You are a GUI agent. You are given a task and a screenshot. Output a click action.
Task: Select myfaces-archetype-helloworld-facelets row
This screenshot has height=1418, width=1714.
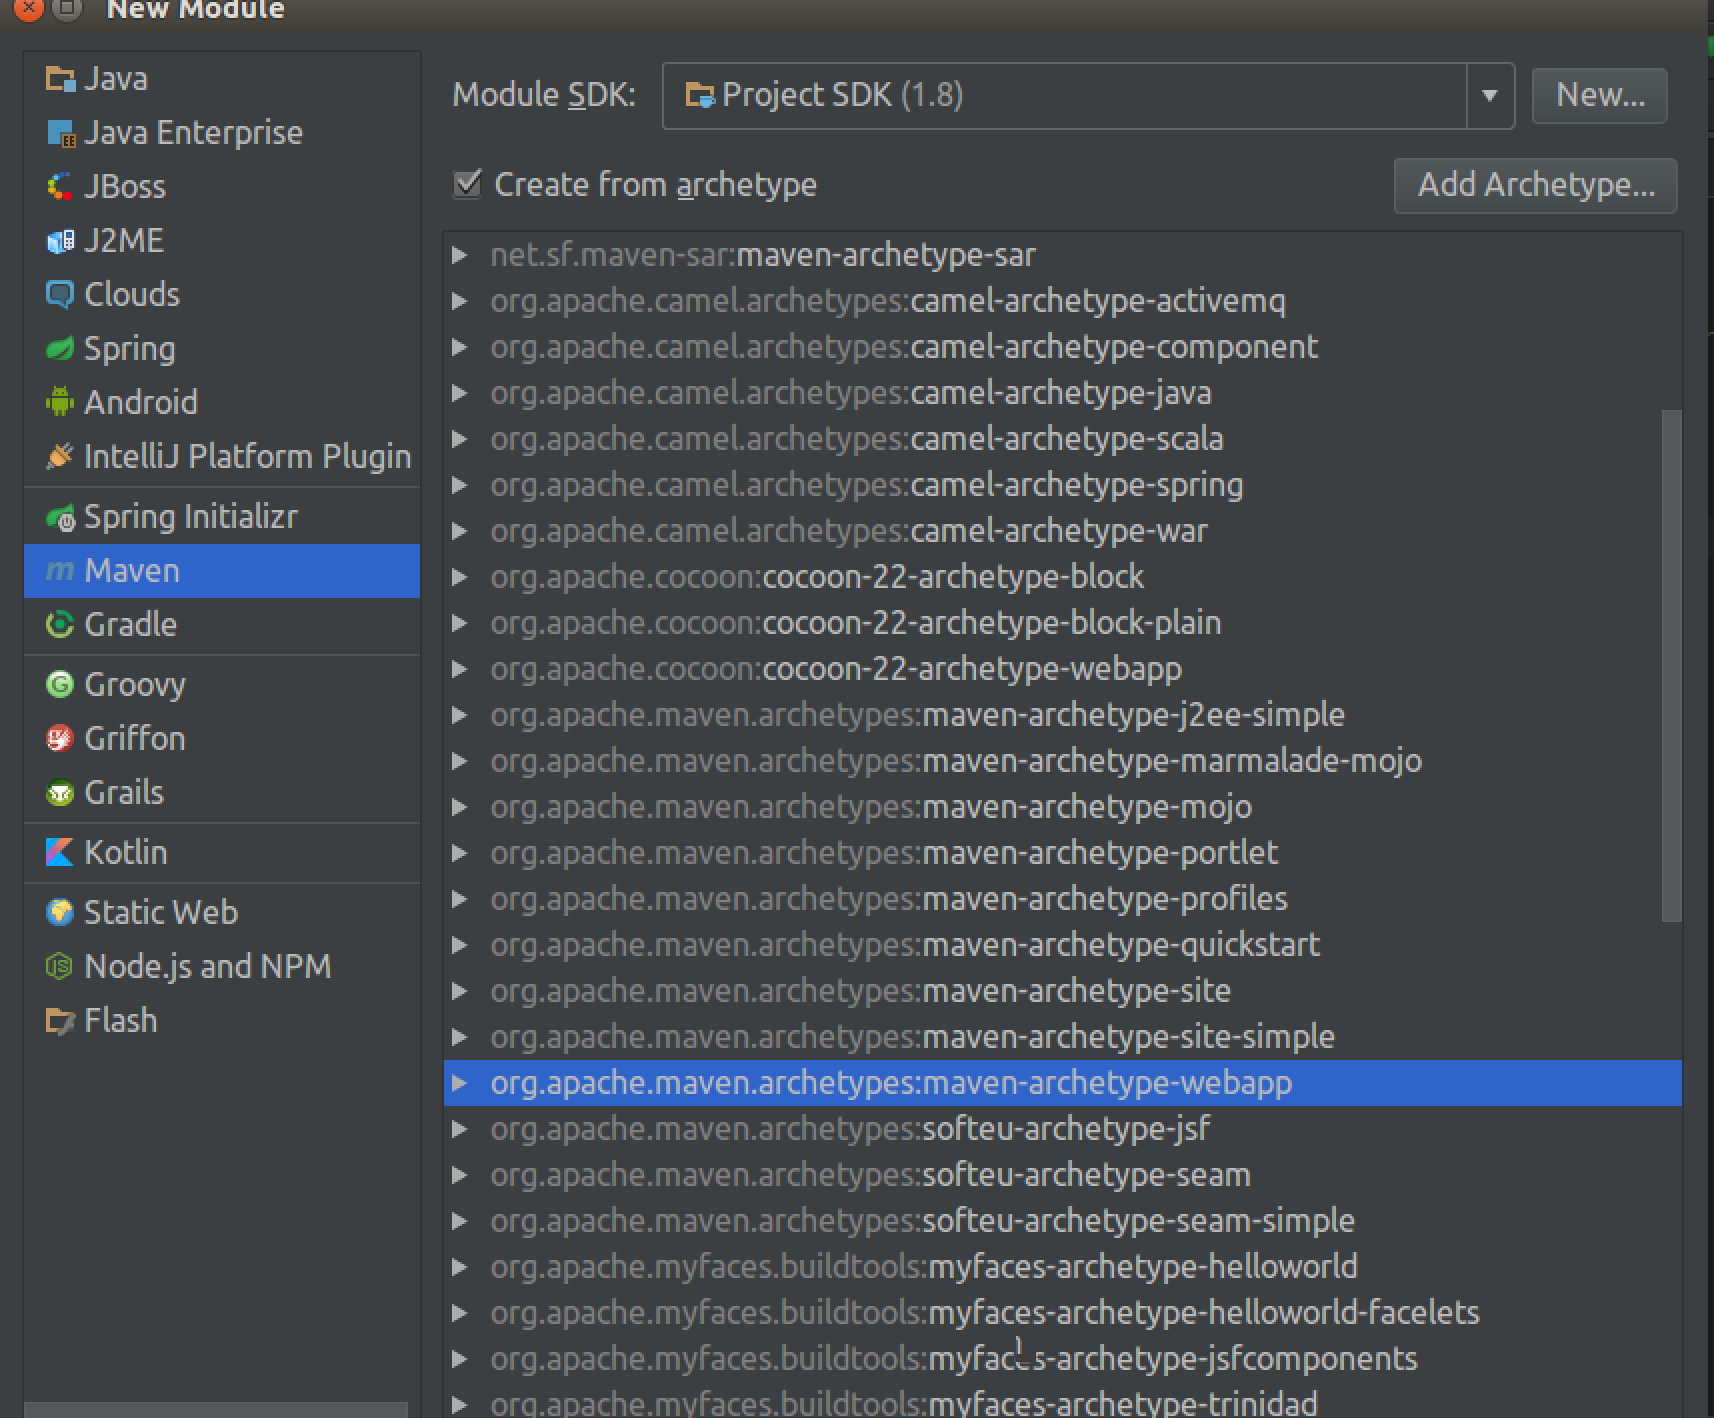click(x=1062, y=1313)
